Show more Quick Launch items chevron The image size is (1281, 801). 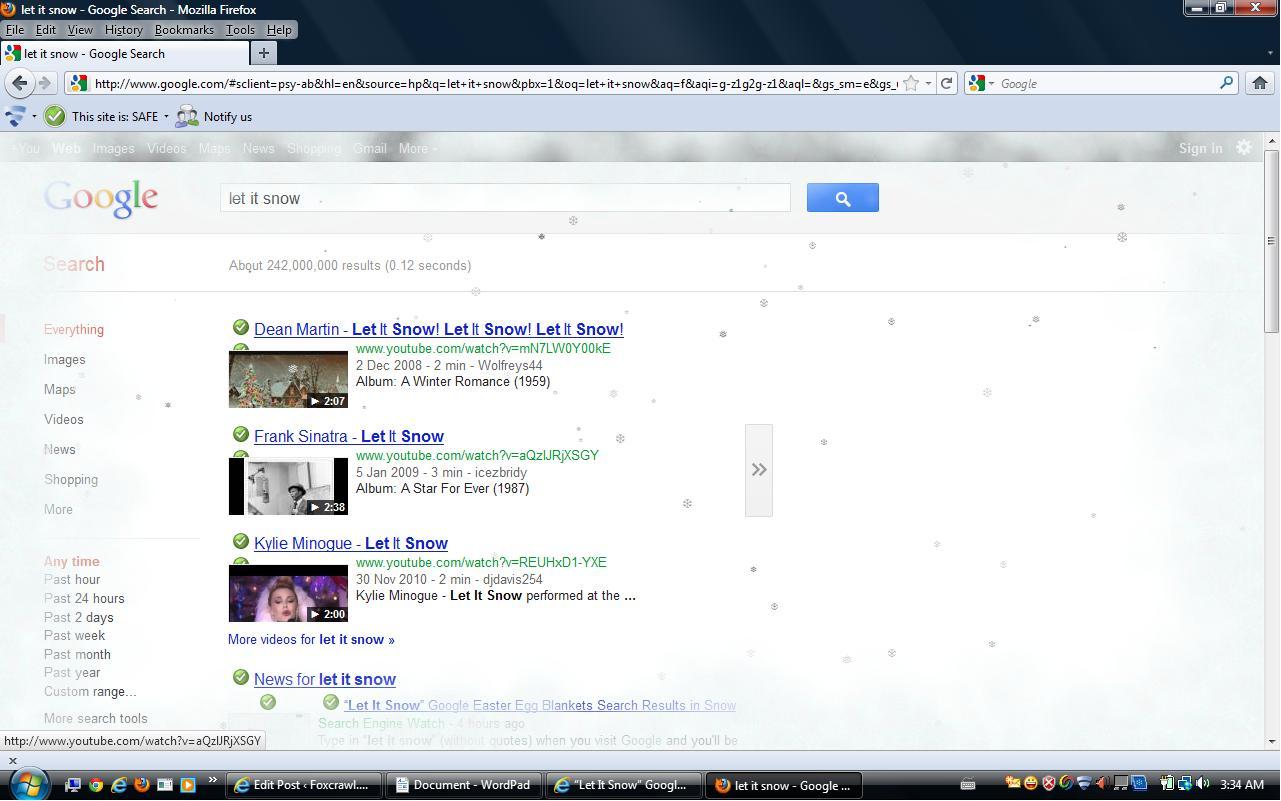(x=212, y=781)
